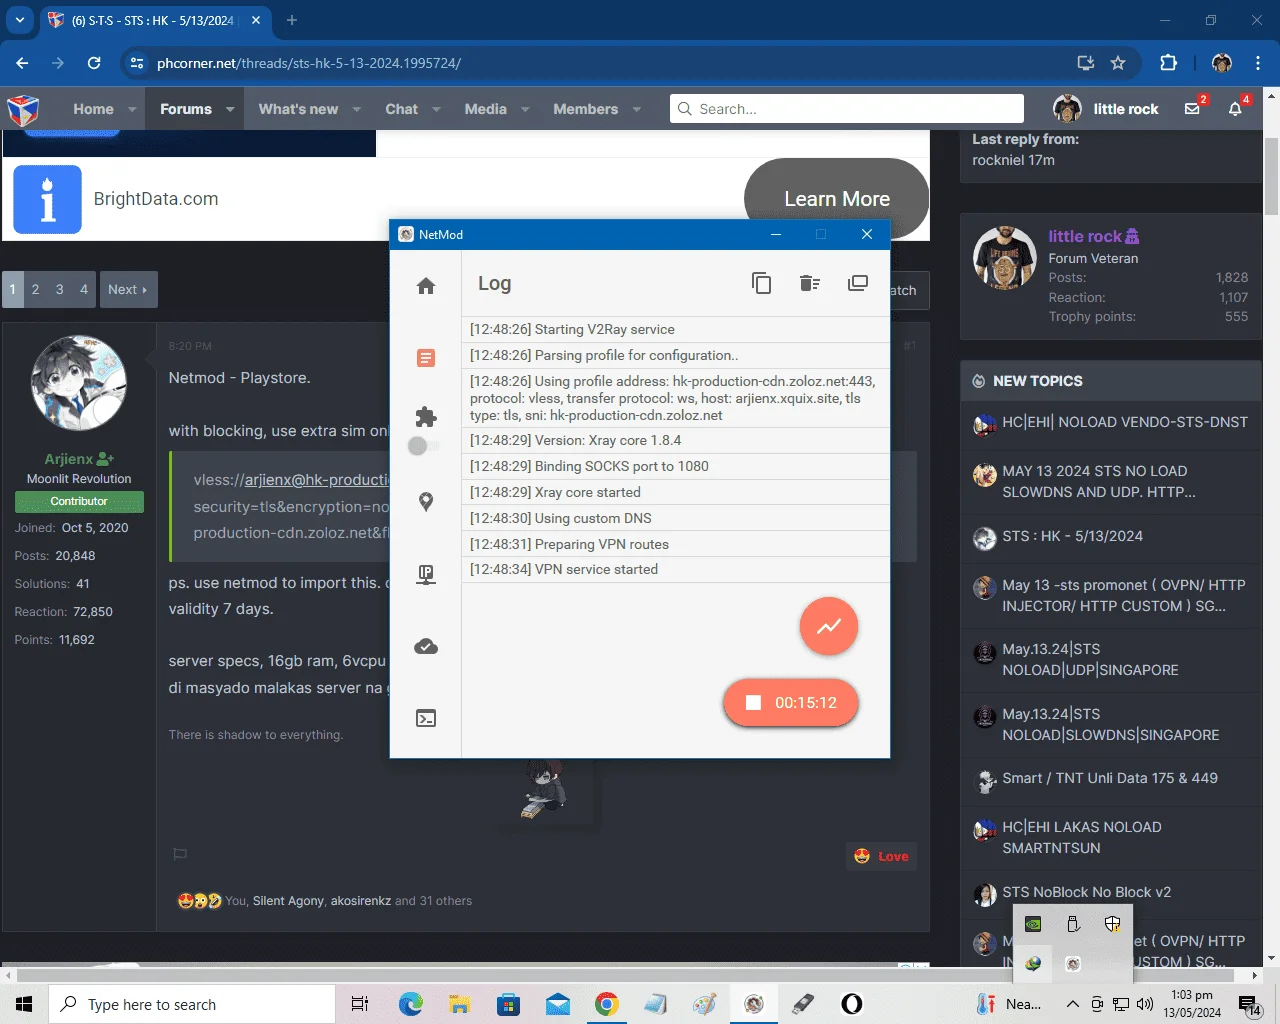Open the cloud checkmark icon in NetMod sidebar

tap(426, 646)
